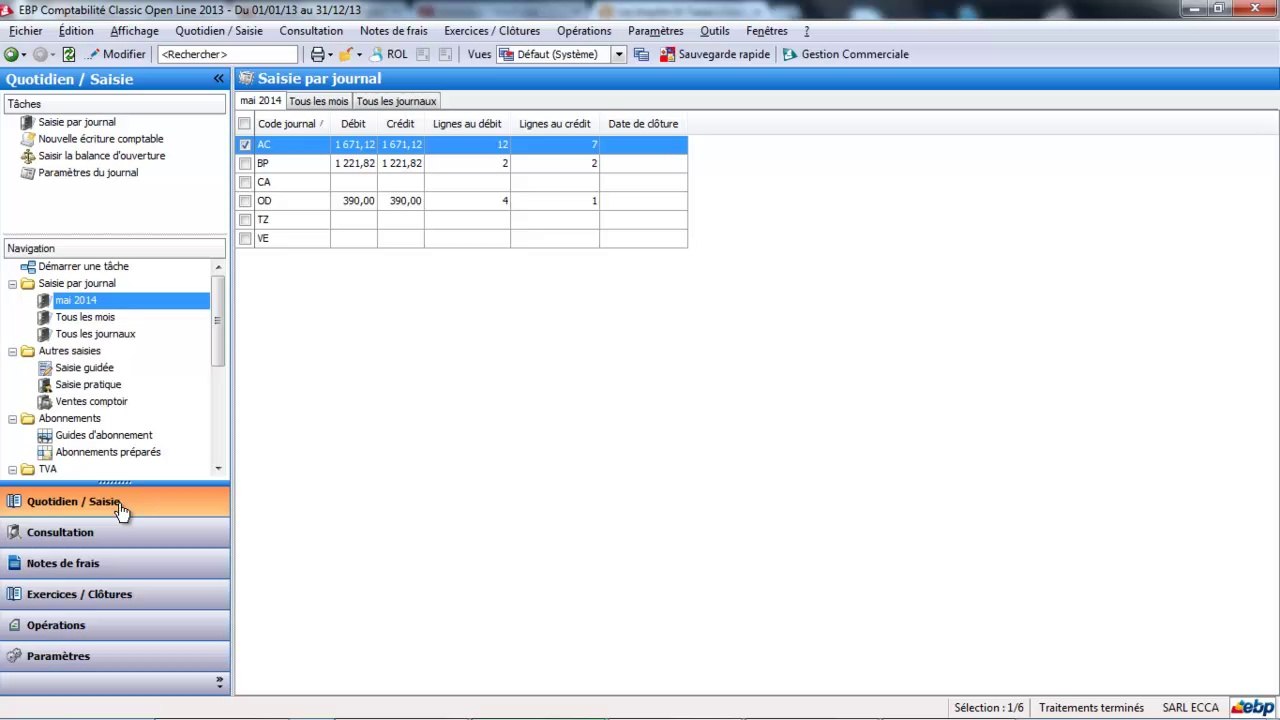Check the VE journal row checkbox
The image size is (1280, 720).
point(245,239)
